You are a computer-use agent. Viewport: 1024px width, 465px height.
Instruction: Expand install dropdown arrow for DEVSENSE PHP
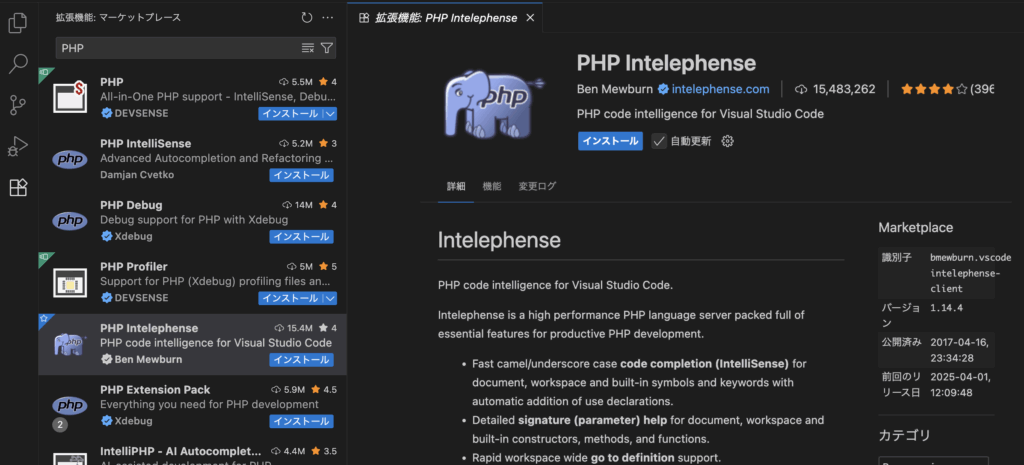click(329, 114)
